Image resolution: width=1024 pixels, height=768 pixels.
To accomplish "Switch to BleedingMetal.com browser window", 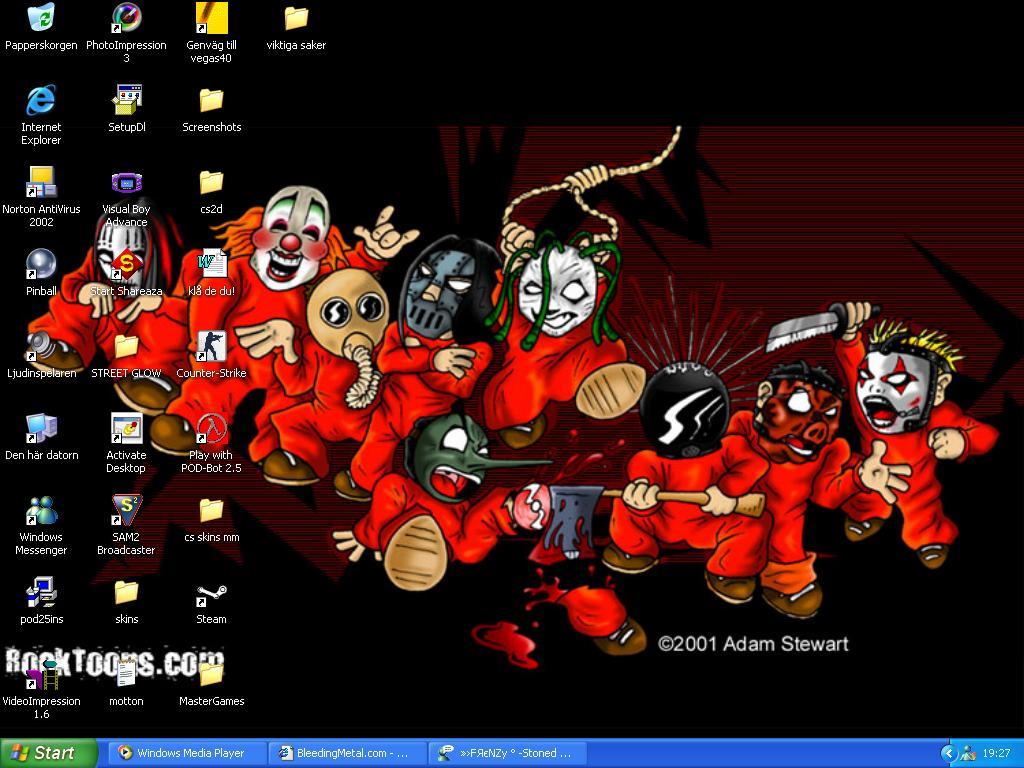I will (347, 753).
